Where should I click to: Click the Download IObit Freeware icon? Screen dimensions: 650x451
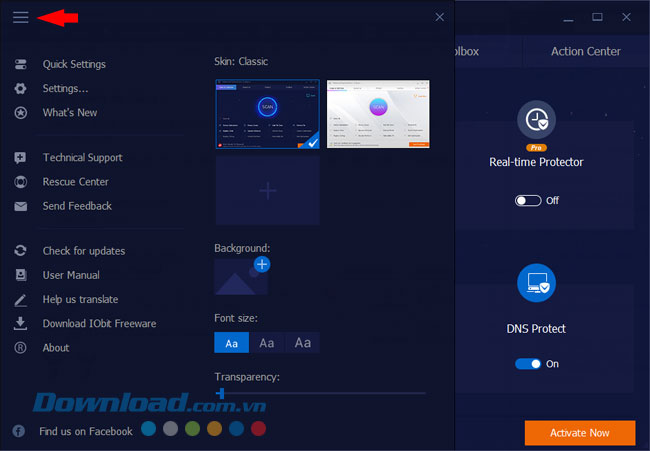coord(20,323)
